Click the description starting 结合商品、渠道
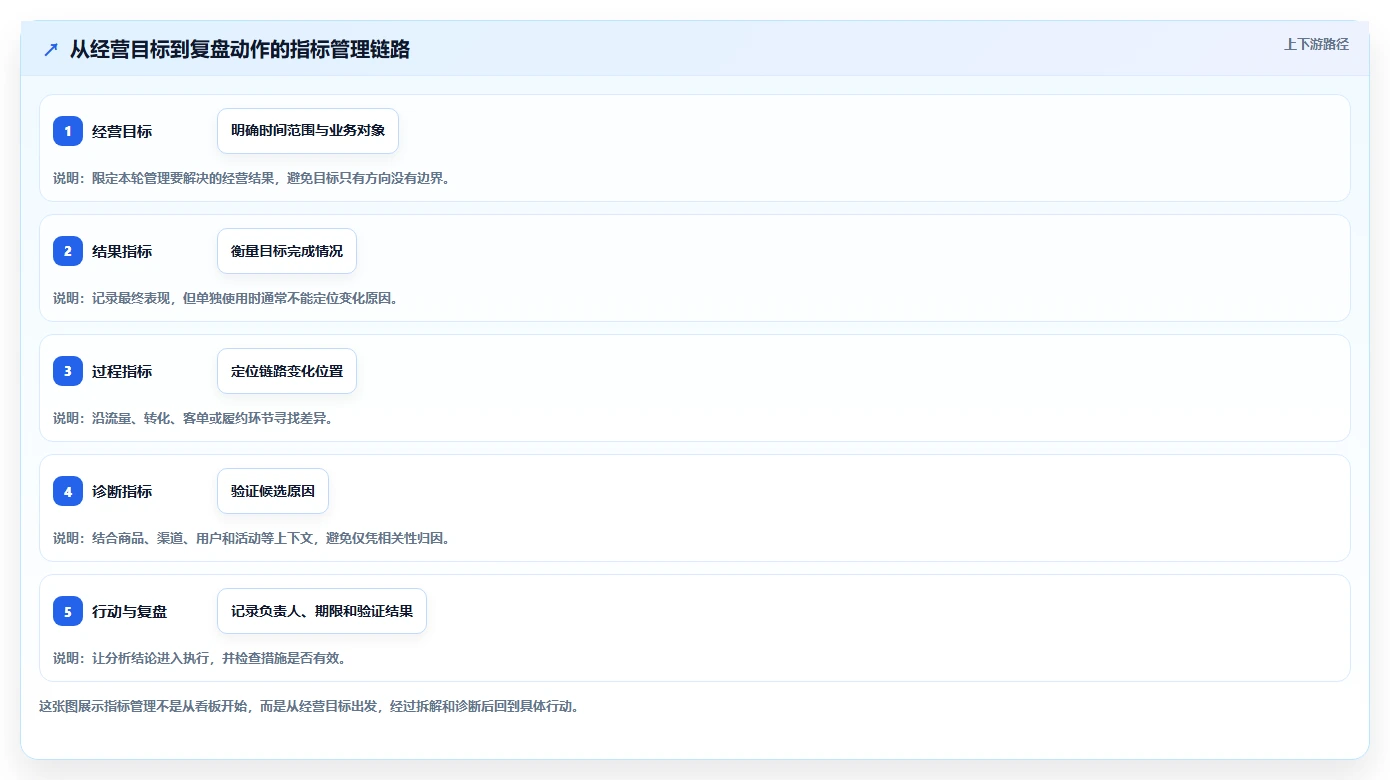The image size is (1390, 780). click(x=251, y=538)
